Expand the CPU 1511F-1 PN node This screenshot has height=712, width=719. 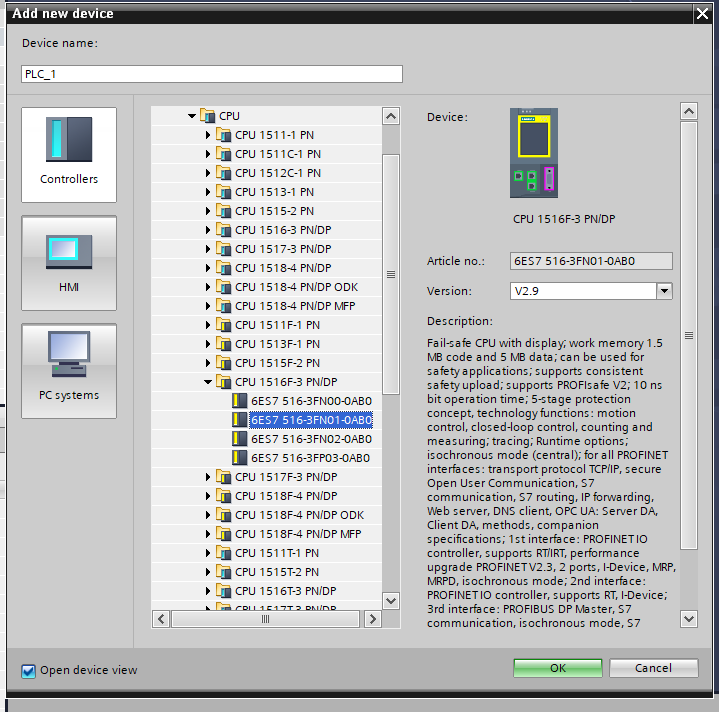[208, 325]
